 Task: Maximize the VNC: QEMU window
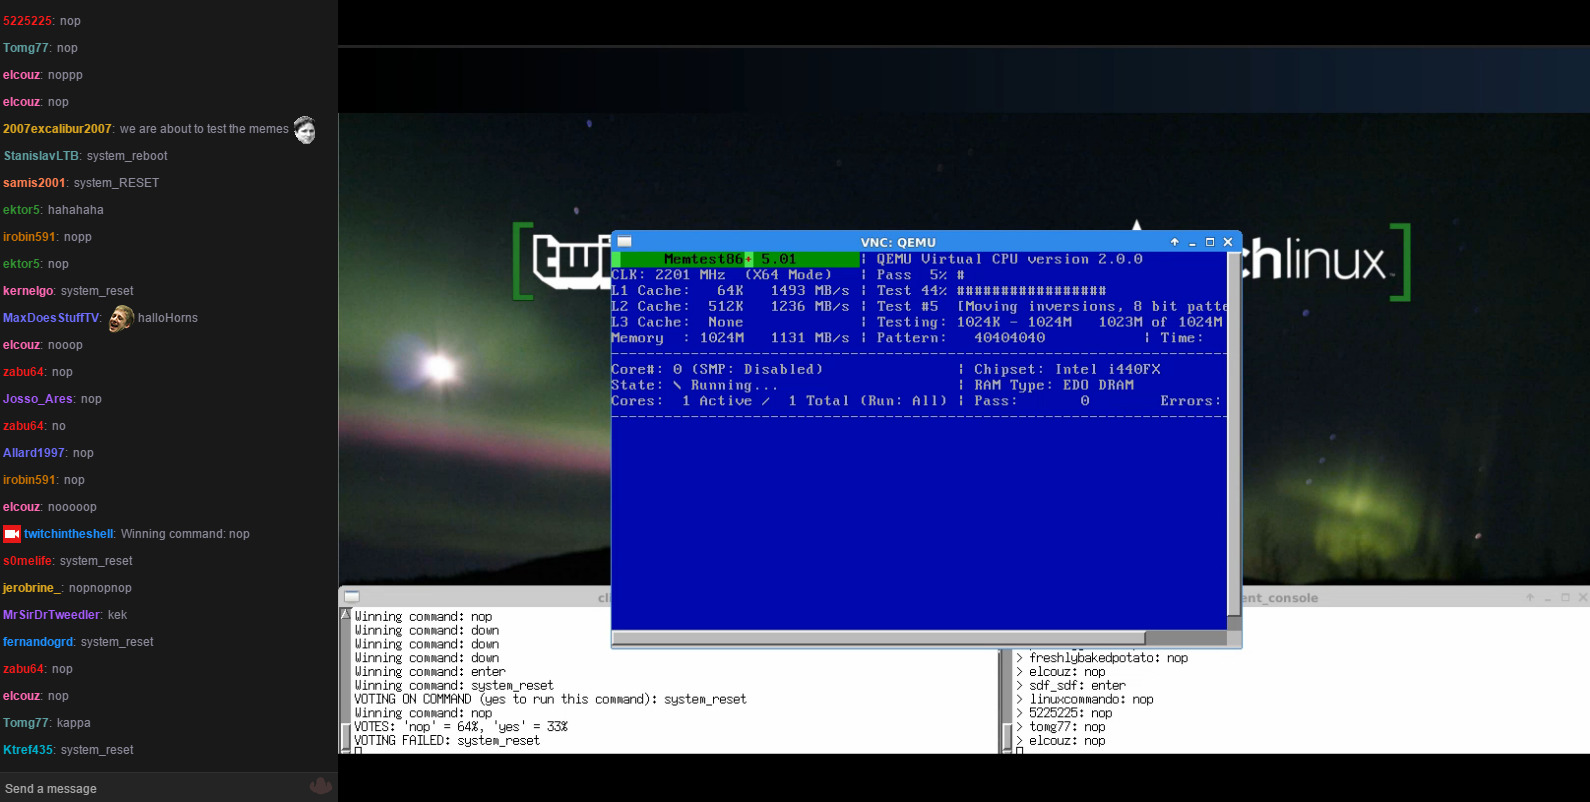click(1210, 242)
